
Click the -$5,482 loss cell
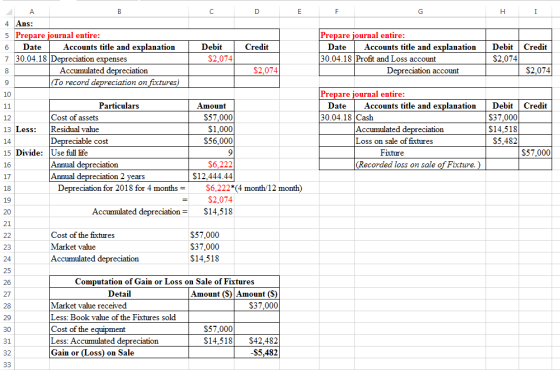257,353
